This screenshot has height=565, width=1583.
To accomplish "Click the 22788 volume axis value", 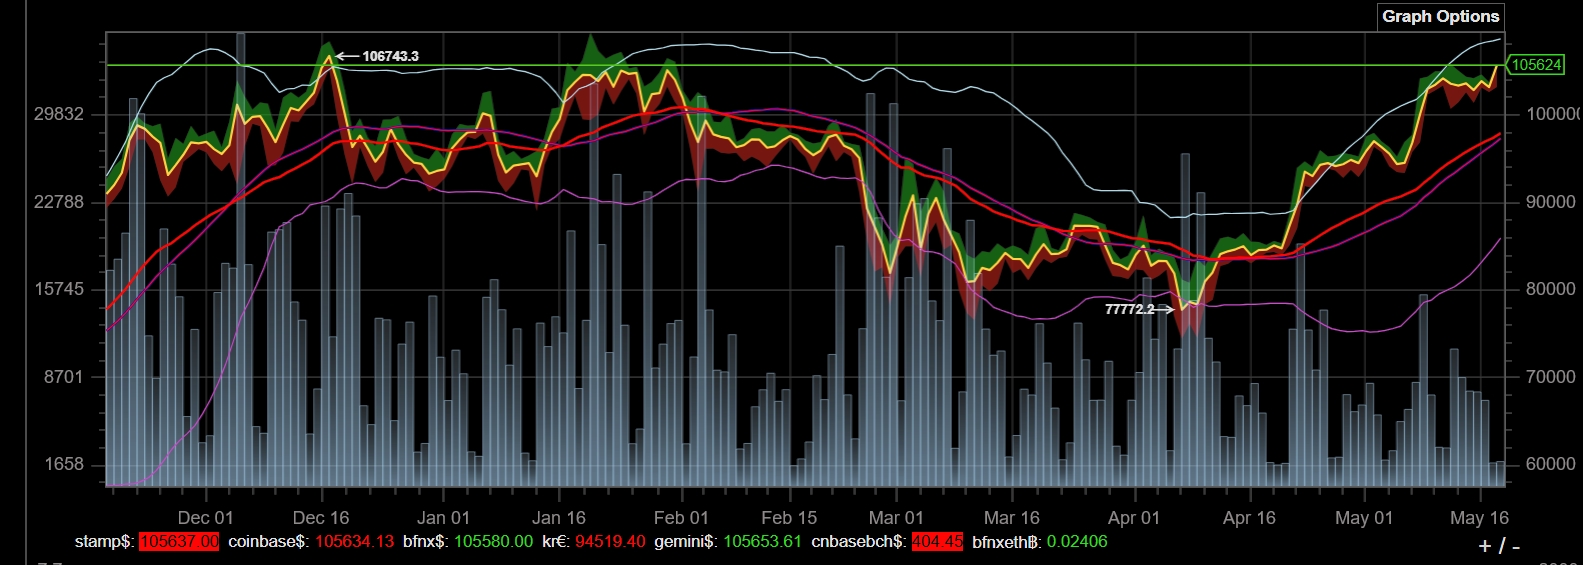I will pyautogui.click(x=59, y=202).
